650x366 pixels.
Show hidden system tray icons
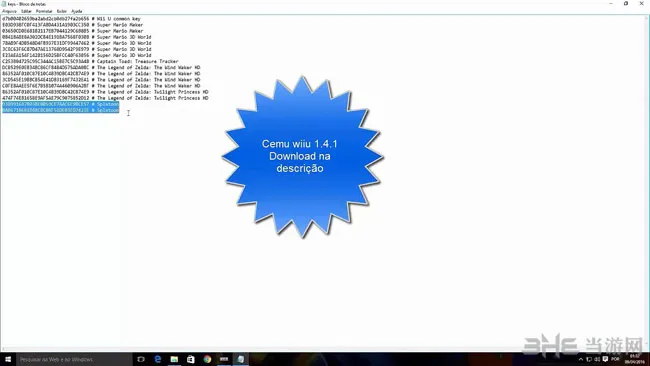[581, 359]
